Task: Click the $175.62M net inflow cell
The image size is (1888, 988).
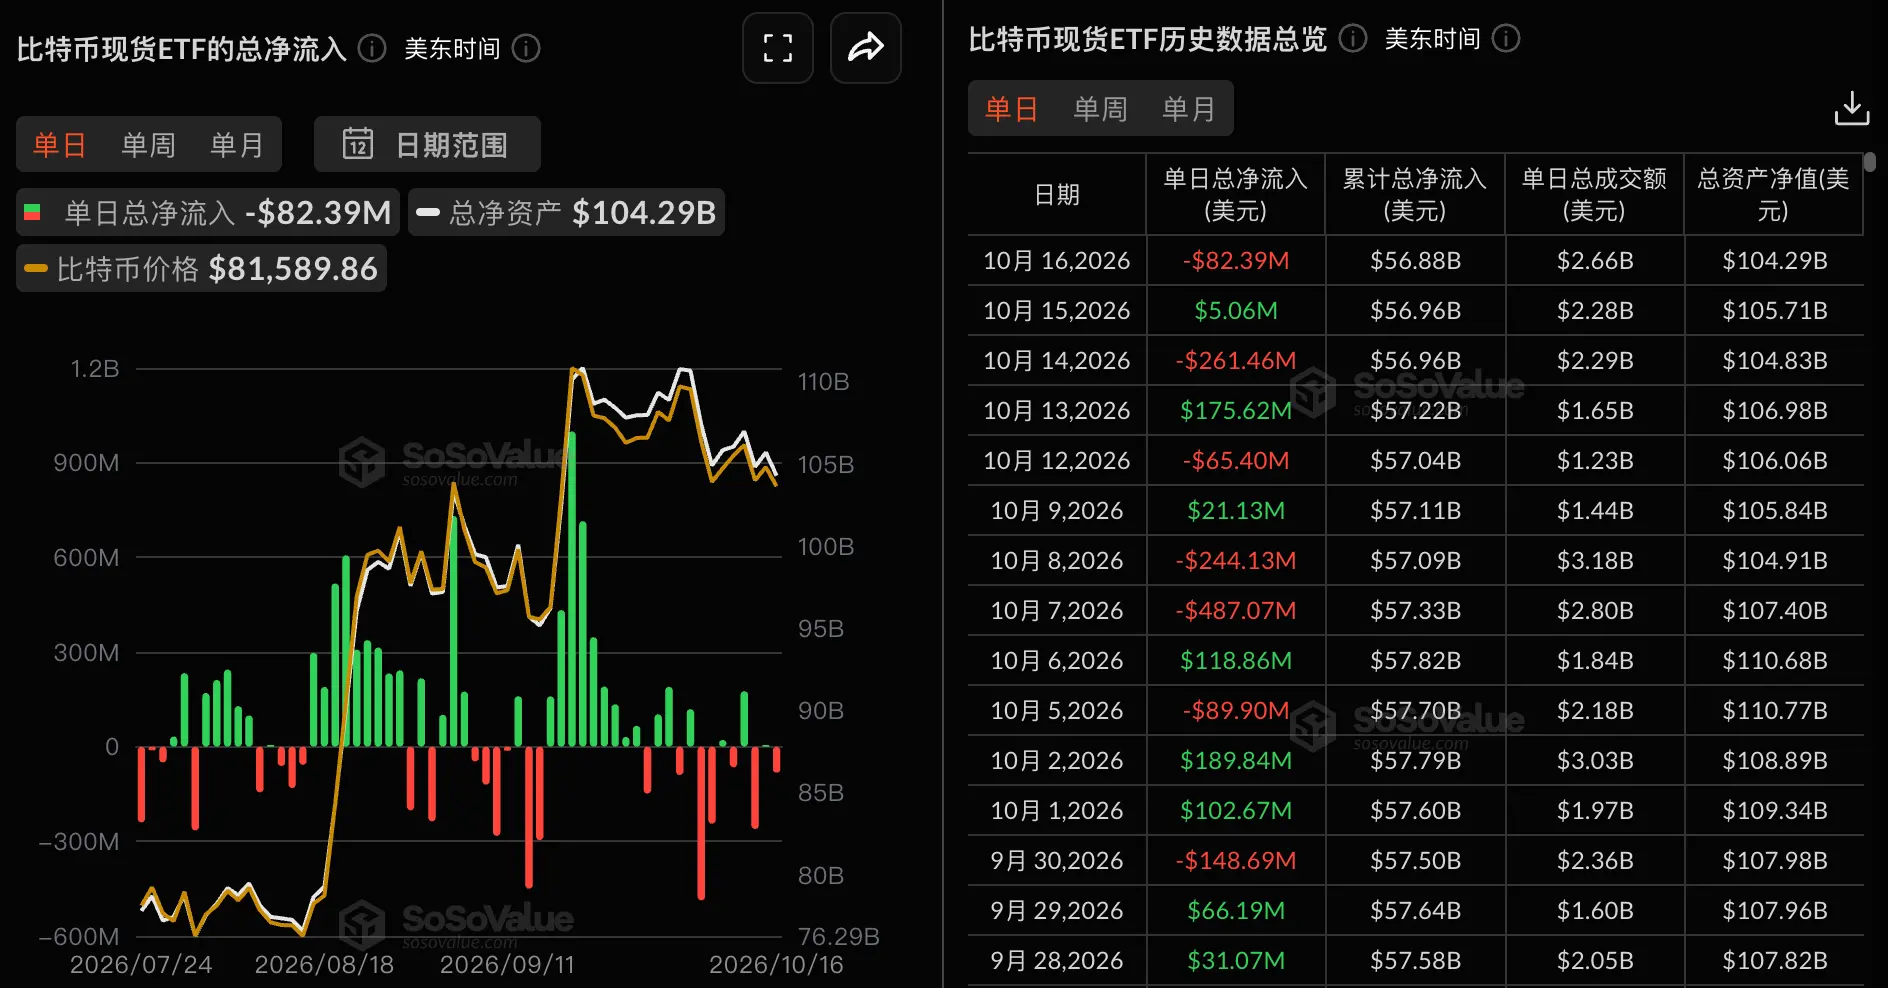Action: [x=1236, y=410]
